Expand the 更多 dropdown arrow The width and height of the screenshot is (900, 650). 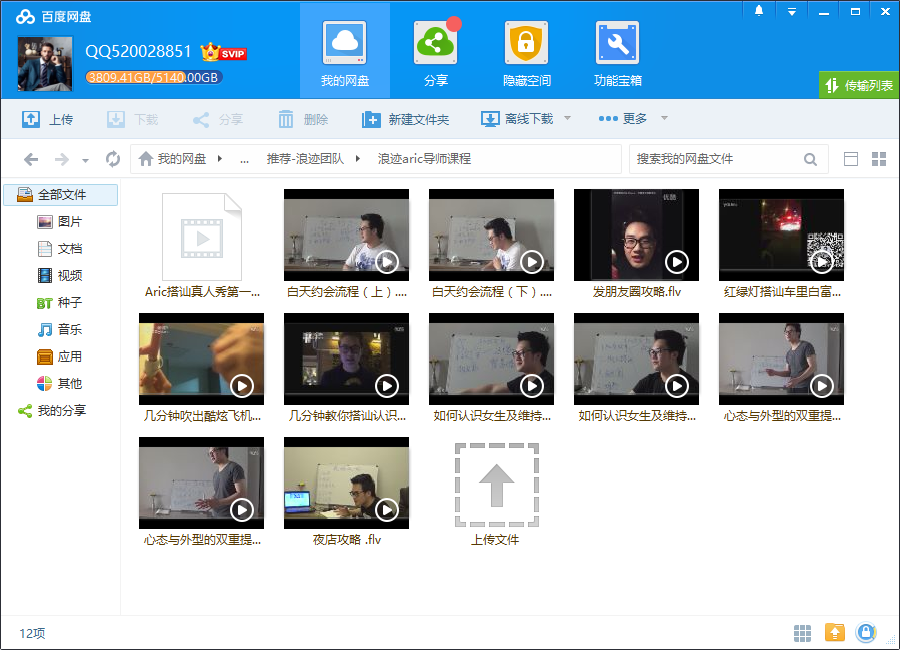(664, 118)
